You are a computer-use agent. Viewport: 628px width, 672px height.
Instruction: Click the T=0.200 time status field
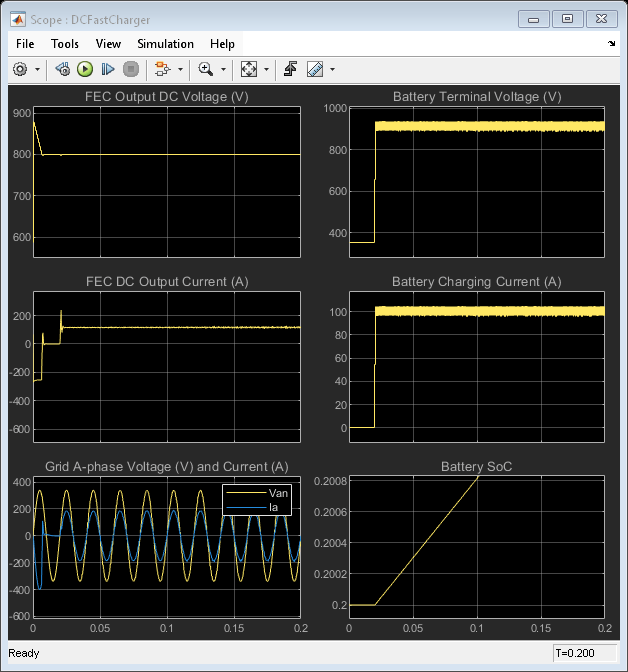click(585, 653)
